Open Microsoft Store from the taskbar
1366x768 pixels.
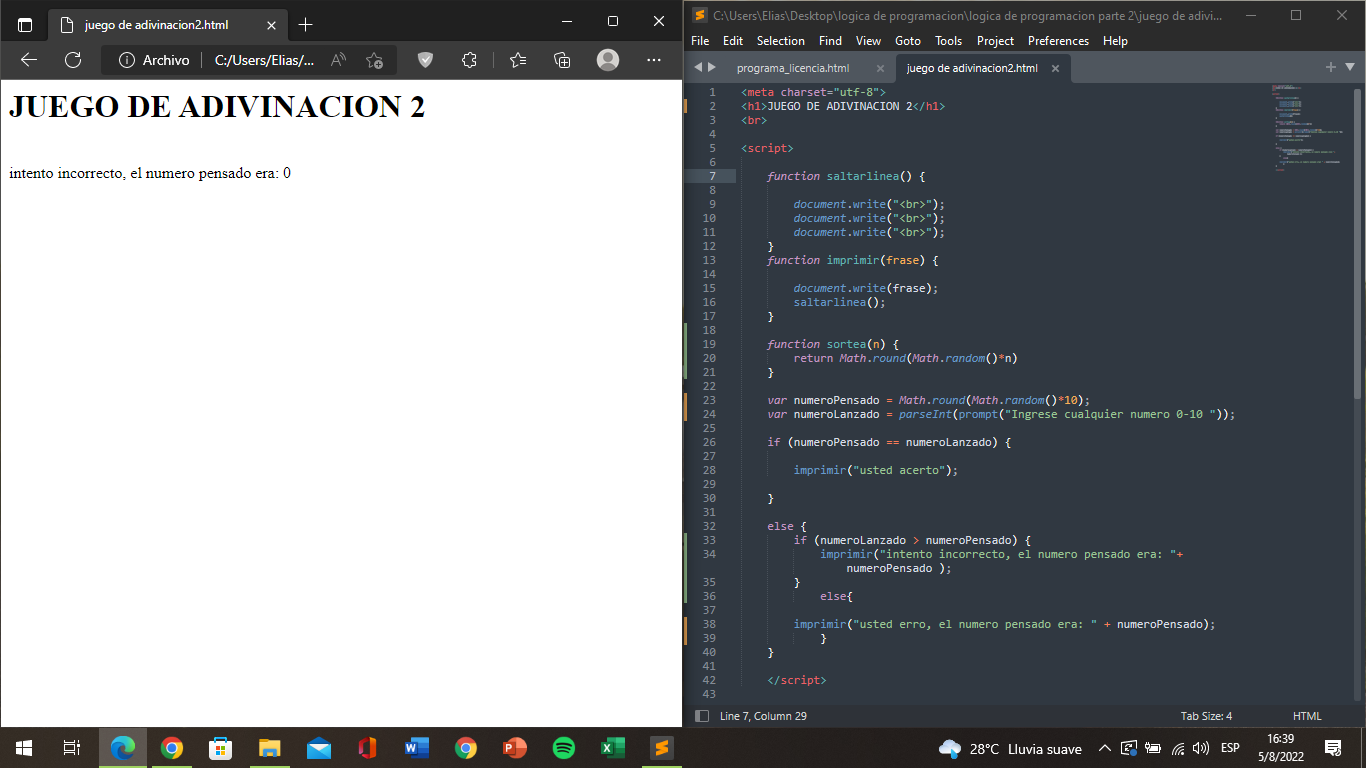[x=220, y=748]
